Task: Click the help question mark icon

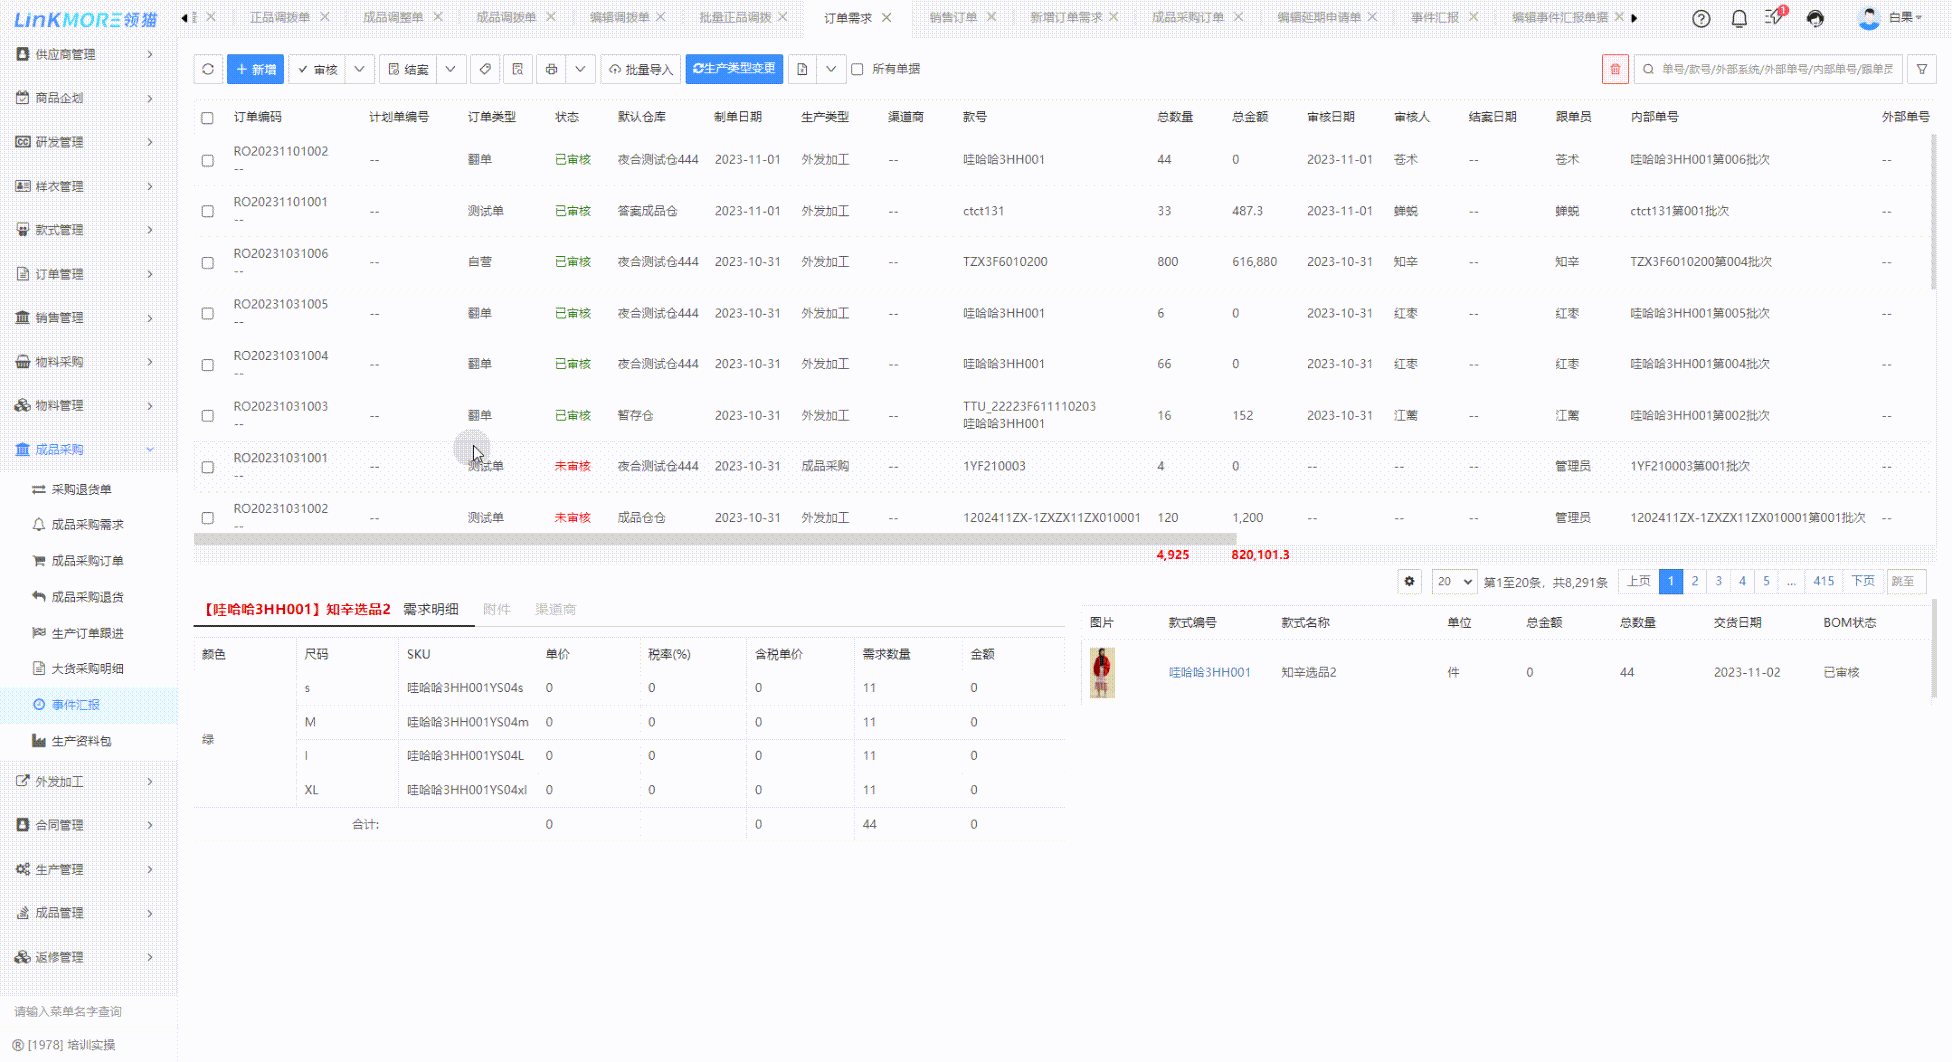Action: coord(1701,18)
